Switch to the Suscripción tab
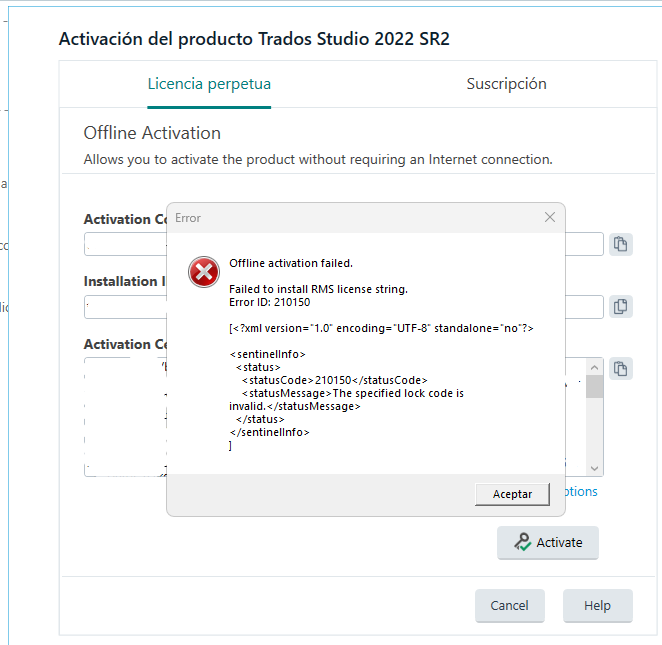 pyautogui.click(x=506, y=84)
